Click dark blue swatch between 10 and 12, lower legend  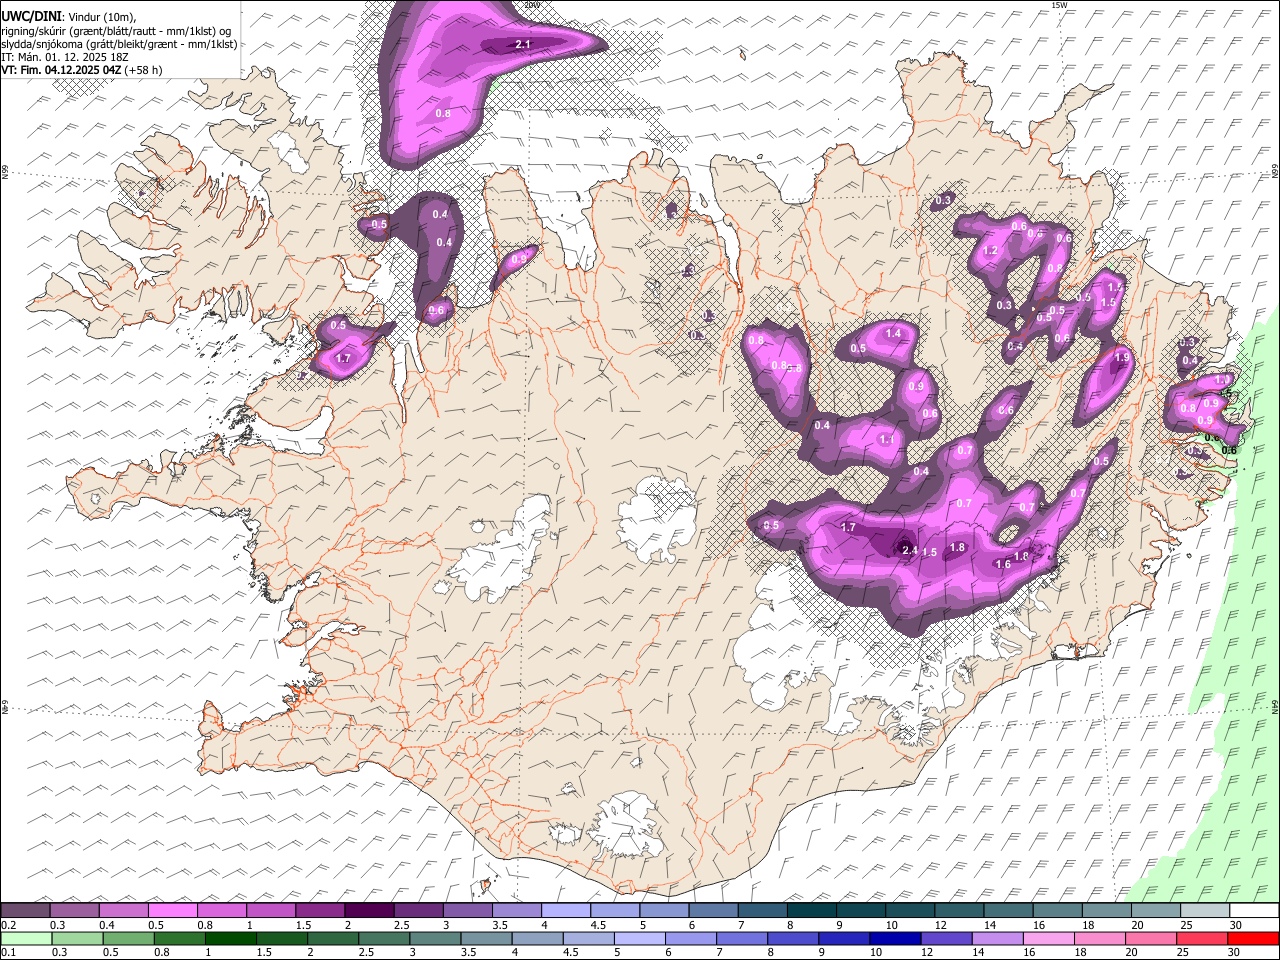point(897,939)
